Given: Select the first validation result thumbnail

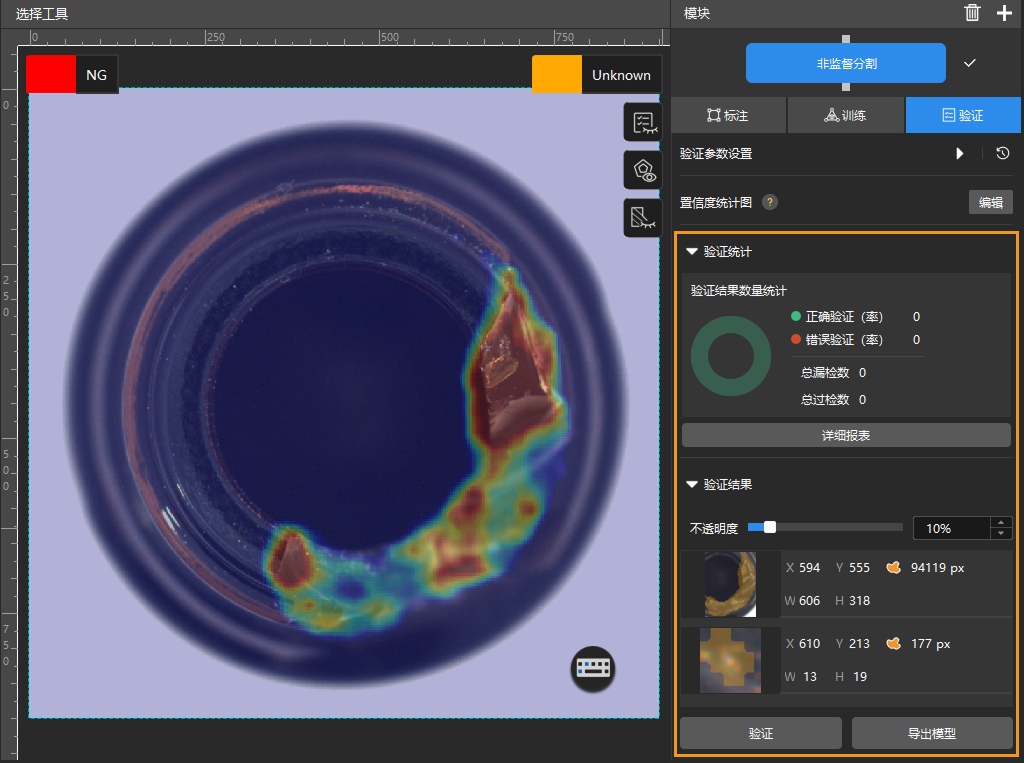Looking at the screenshot, I should [x=731, y=584].
